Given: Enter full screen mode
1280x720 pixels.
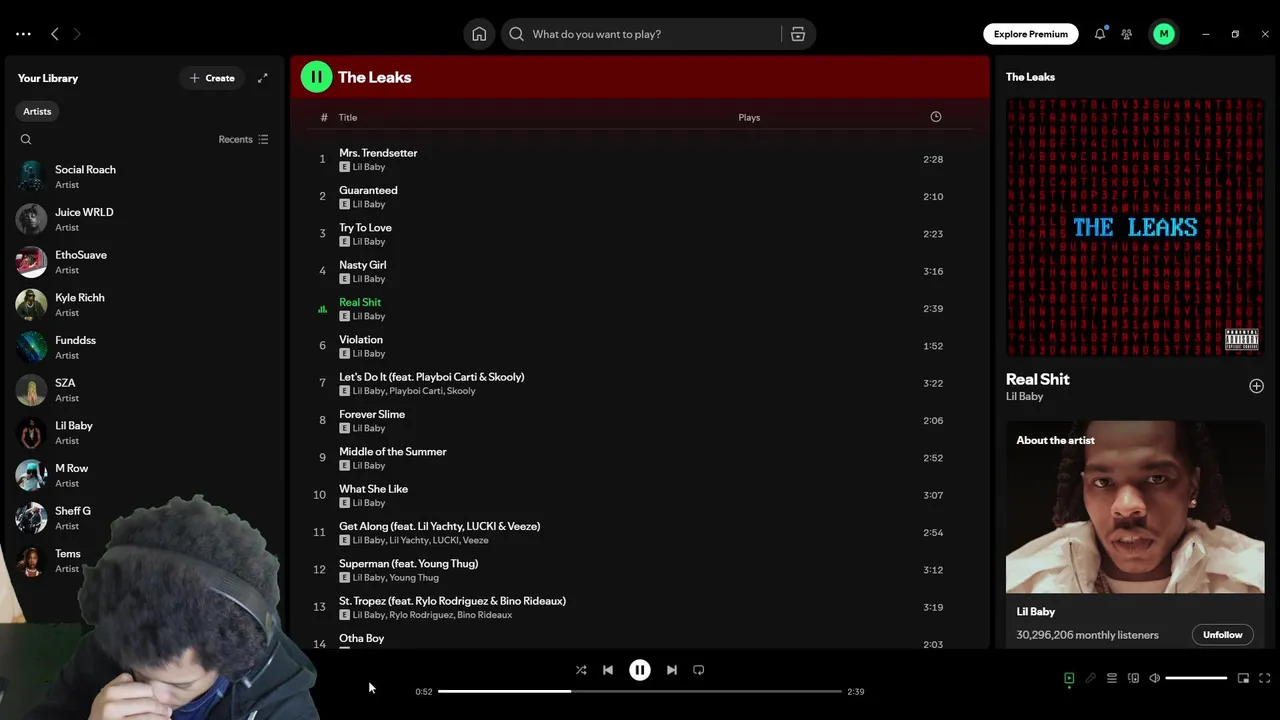Looking at the screenshot, I should pyautogui.click(x=1265, y=678).
